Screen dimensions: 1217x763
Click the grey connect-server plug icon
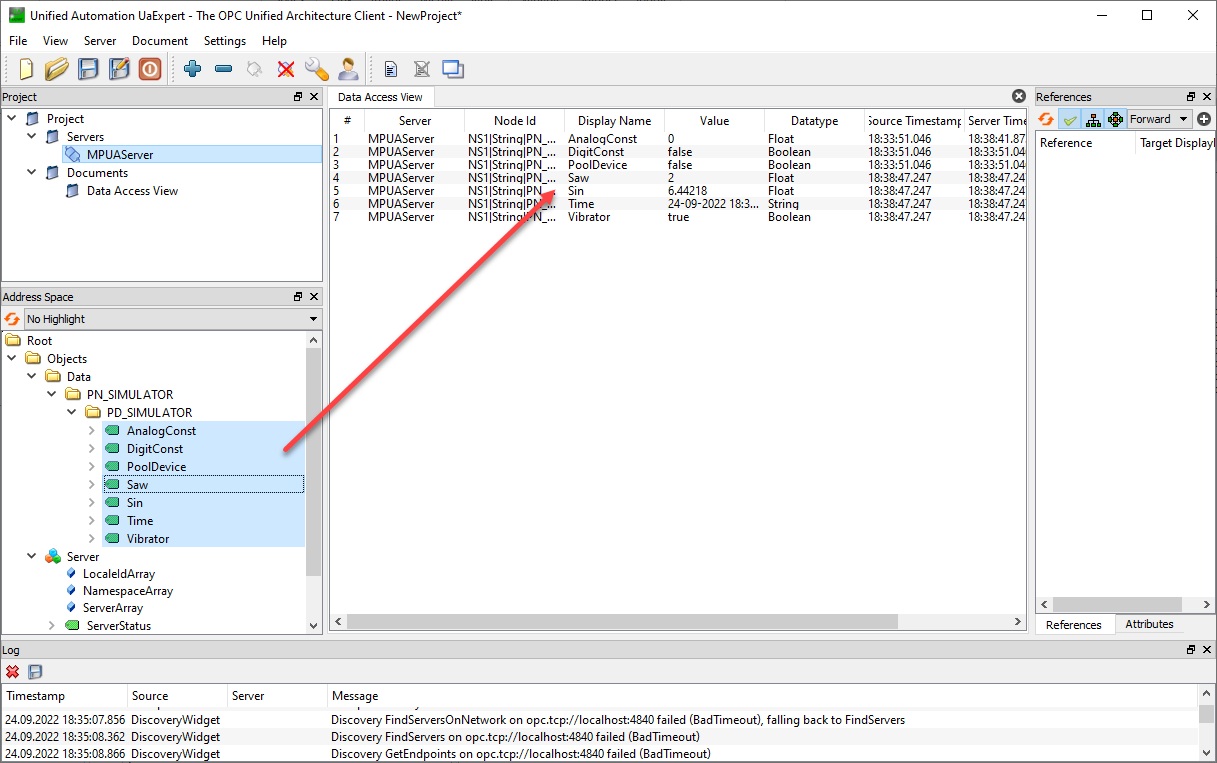pyautogui.click(x=254, y=69)
